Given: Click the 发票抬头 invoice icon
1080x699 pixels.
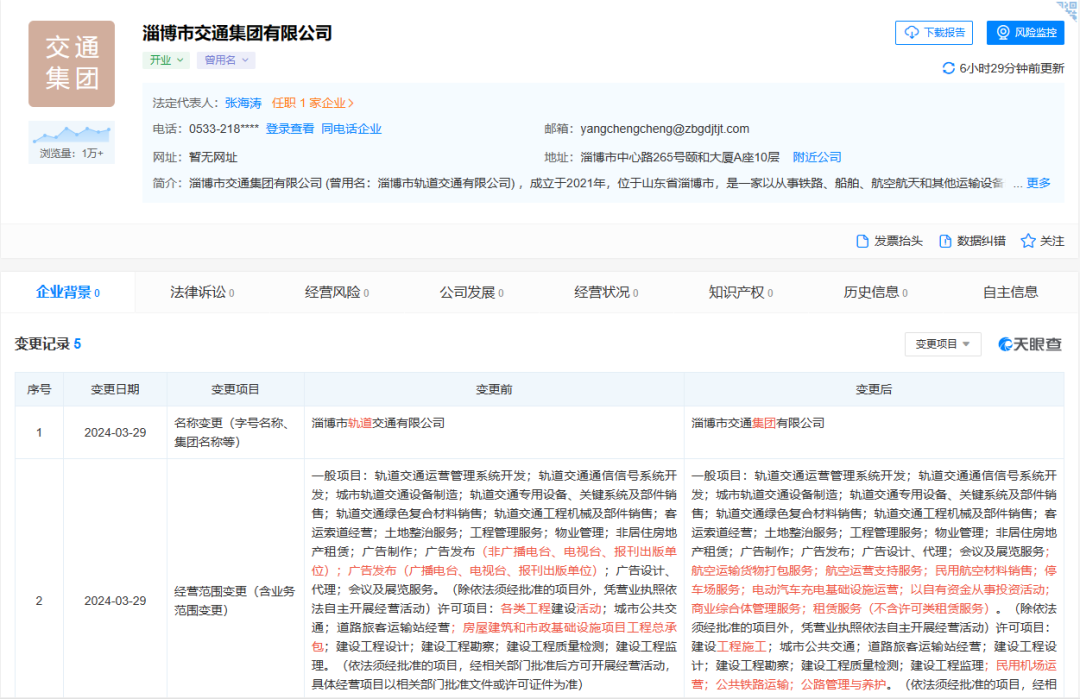Looking at the screenshot, I should [x=862, y=240].
